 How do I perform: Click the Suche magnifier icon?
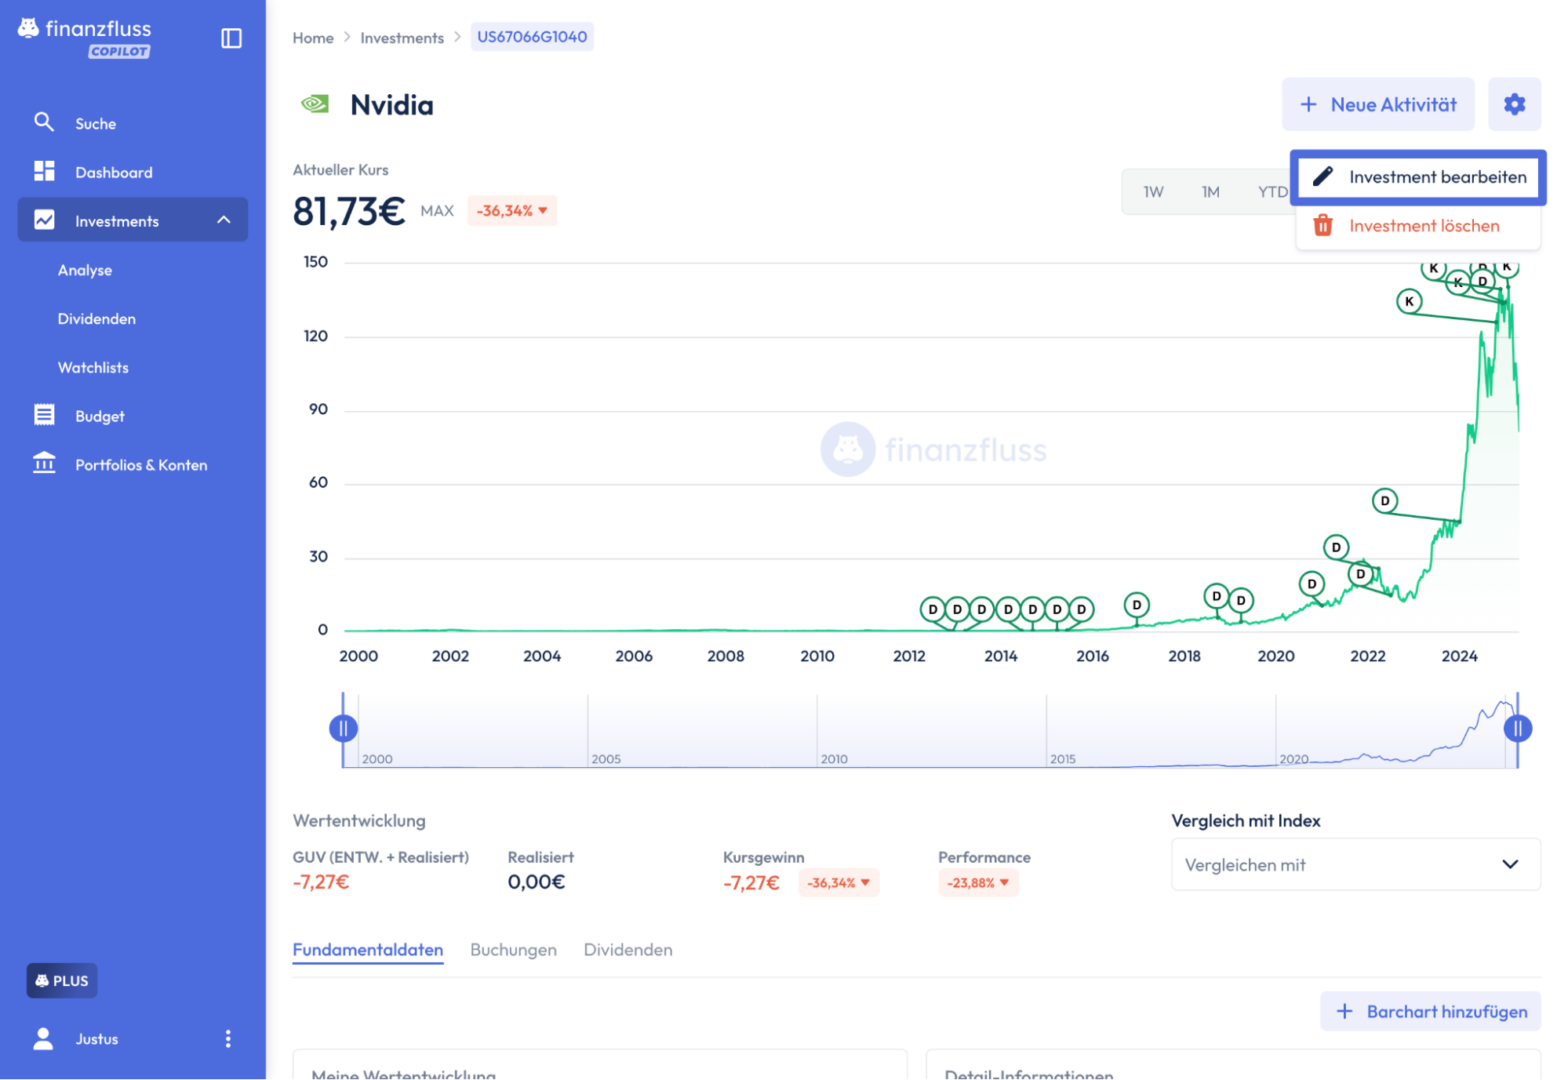point(44,122)
